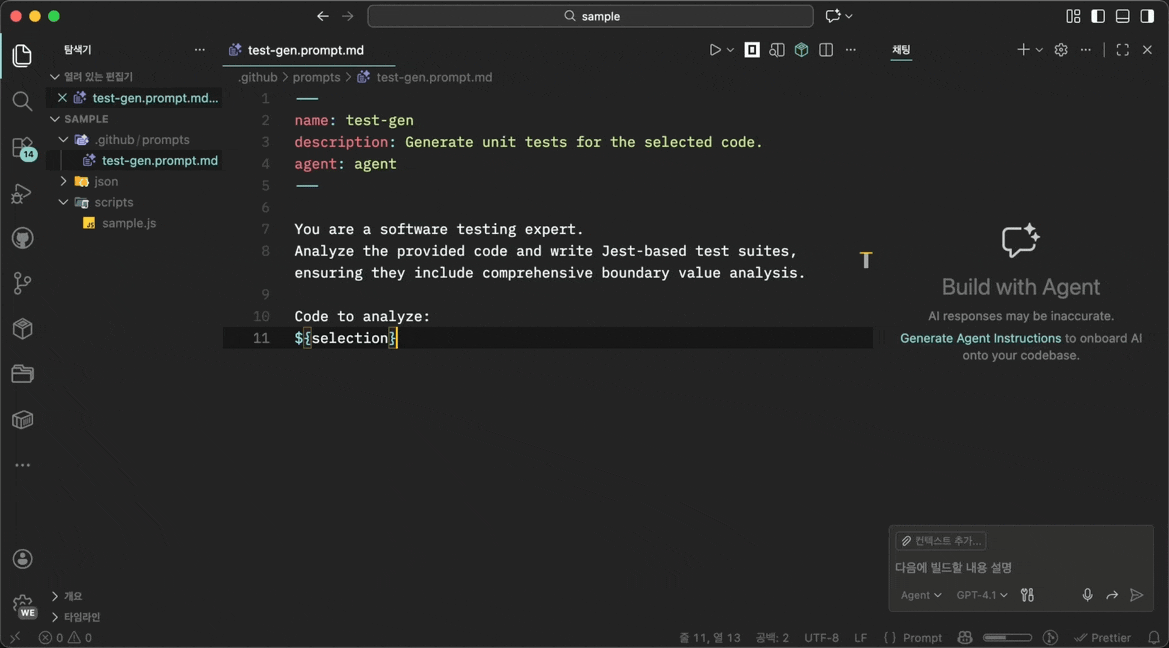Open the Manage gear in activity bar
This screenshot has height=648, width=1169.
pos(22,604)
